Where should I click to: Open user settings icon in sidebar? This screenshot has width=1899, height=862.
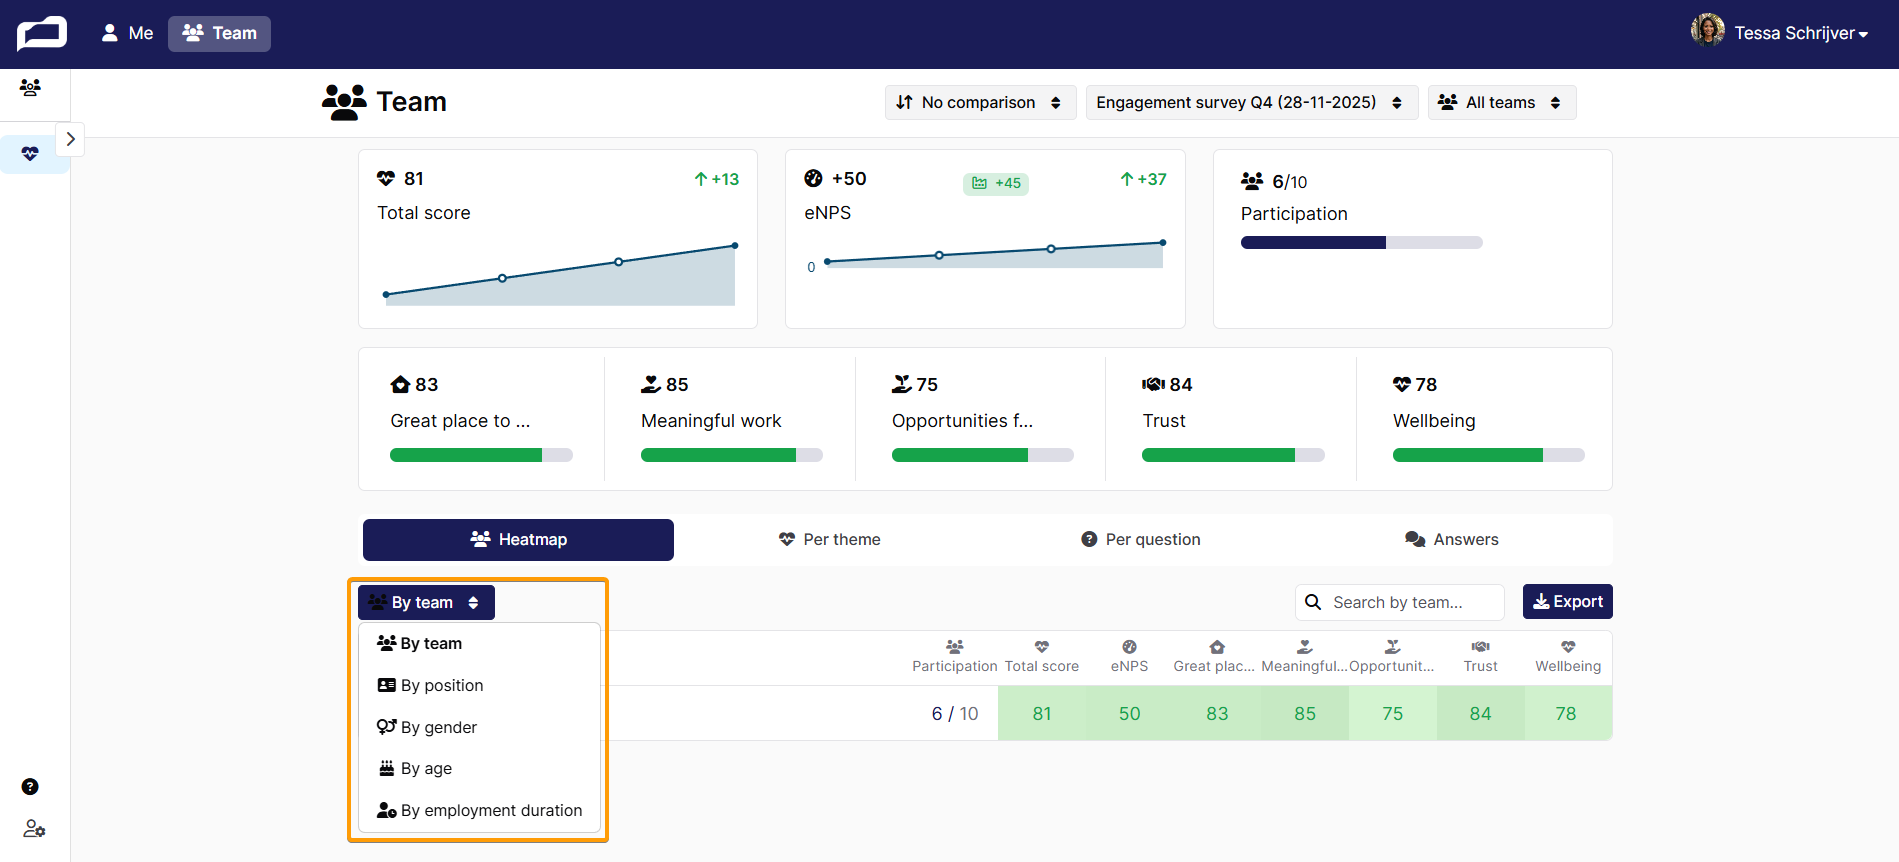34,829
